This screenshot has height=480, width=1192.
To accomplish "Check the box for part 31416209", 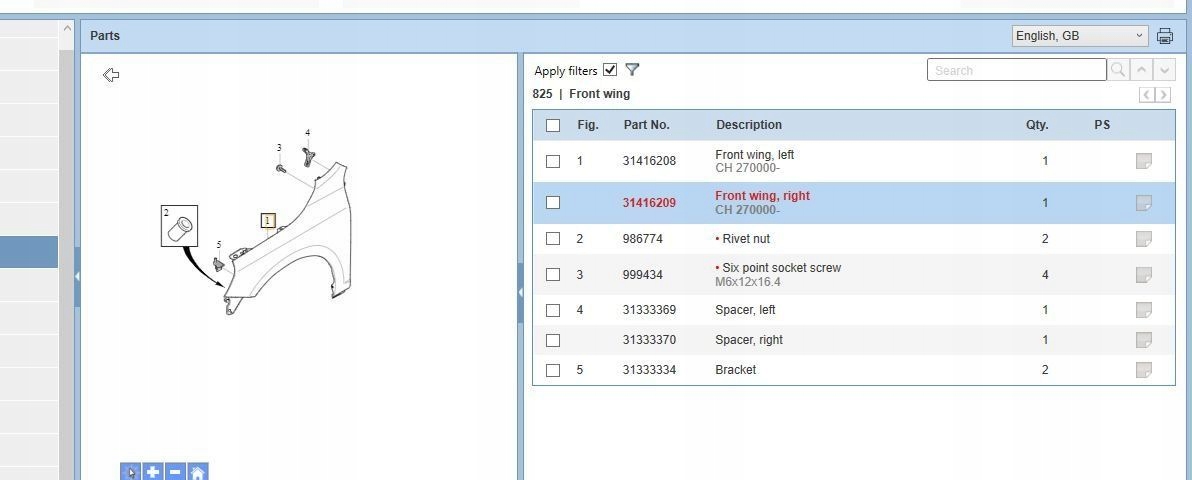I will pyautogui.click(x=553, y=202).
